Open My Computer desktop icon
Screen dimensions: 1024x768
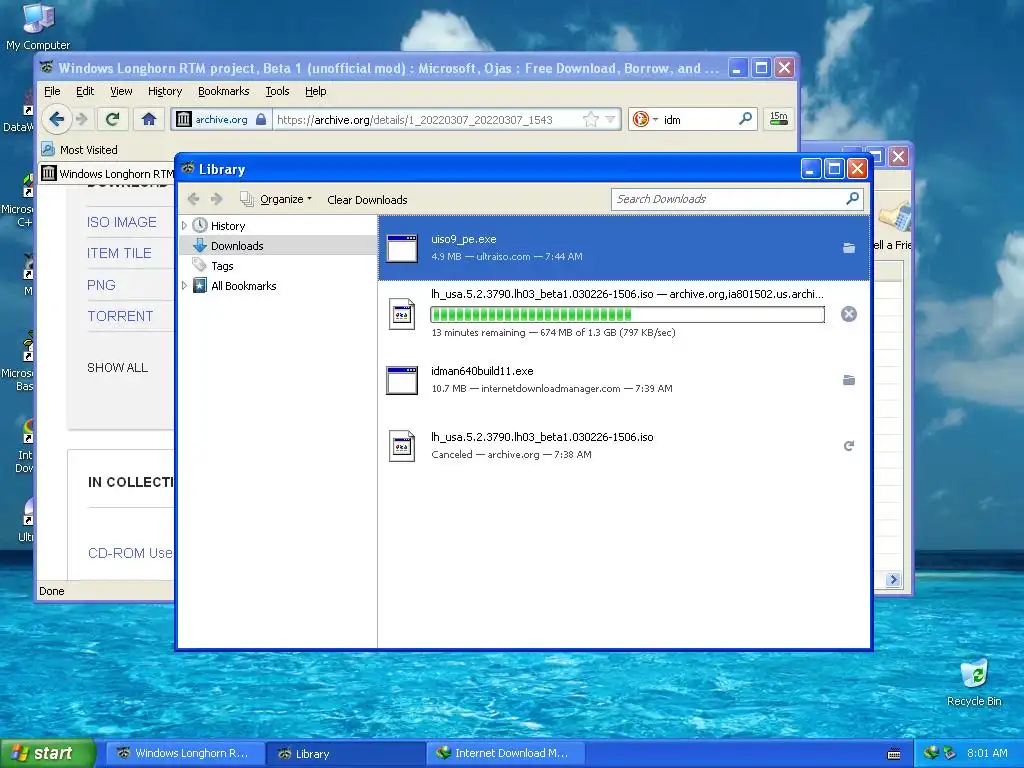click(38, 26)
